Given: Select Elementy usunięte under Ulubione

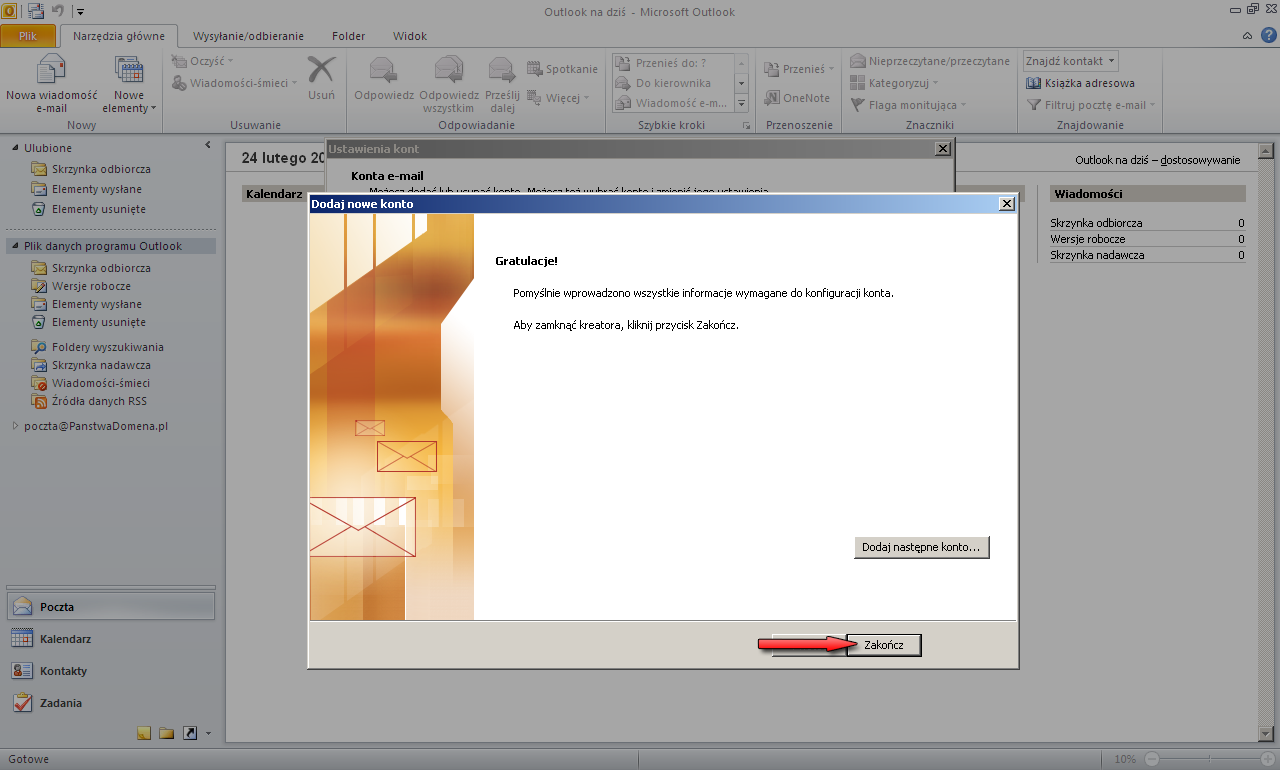Looking at the screenshot, I should click(x=99, y=209).
